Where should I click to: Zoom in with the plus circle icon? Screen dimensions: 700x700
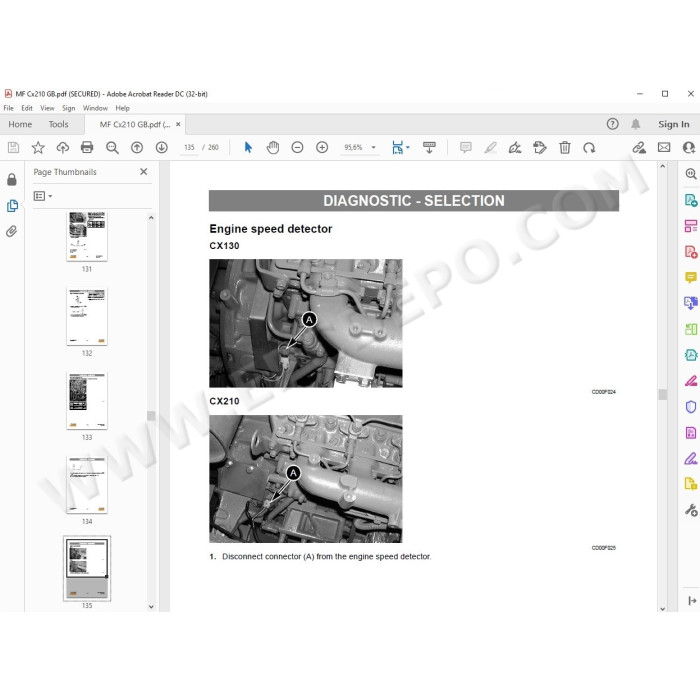[x=322, y=147]
